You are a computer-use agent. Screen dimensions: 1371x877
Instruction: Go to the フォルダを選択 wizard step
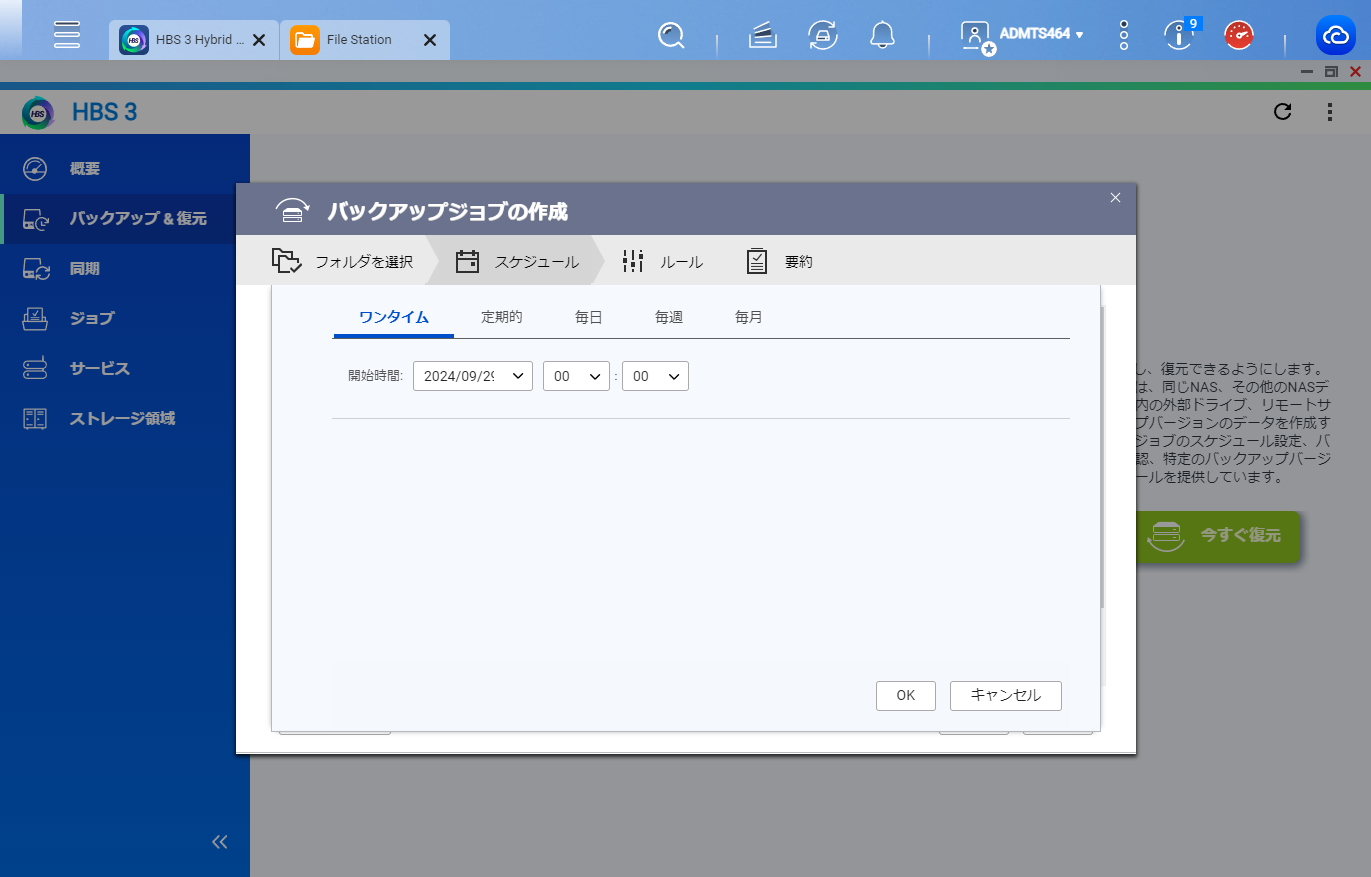(x=342, y=262)
